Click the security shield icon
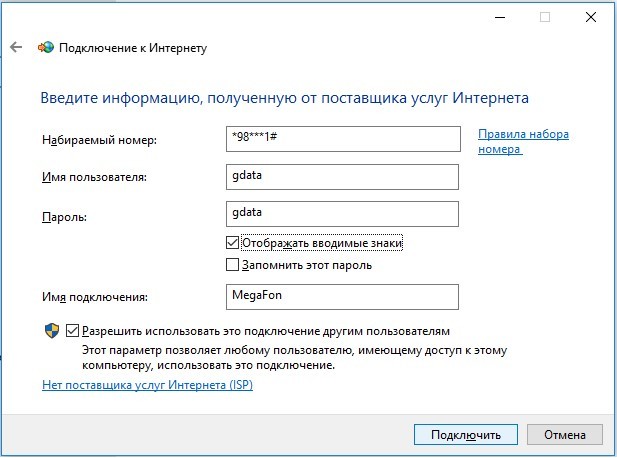Screen dimensions: 617x458 click(52, 330)
